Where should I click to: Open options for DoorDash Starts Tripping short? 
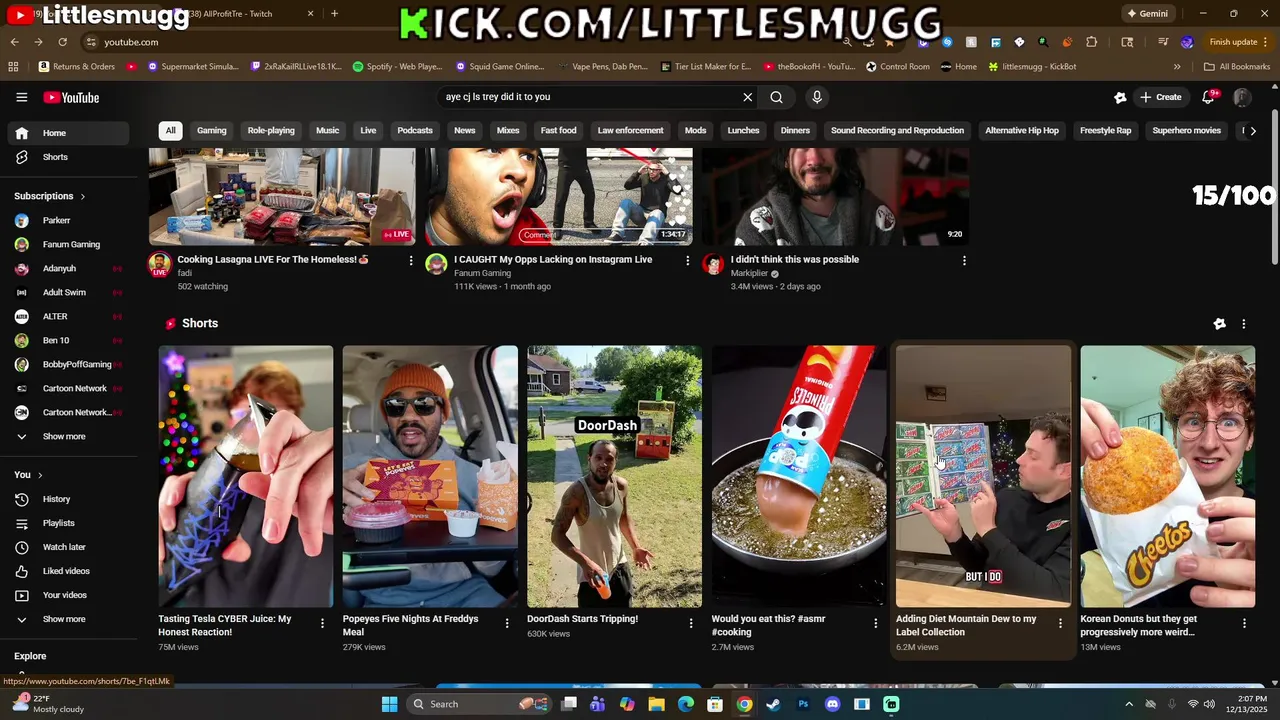[691, 623]
